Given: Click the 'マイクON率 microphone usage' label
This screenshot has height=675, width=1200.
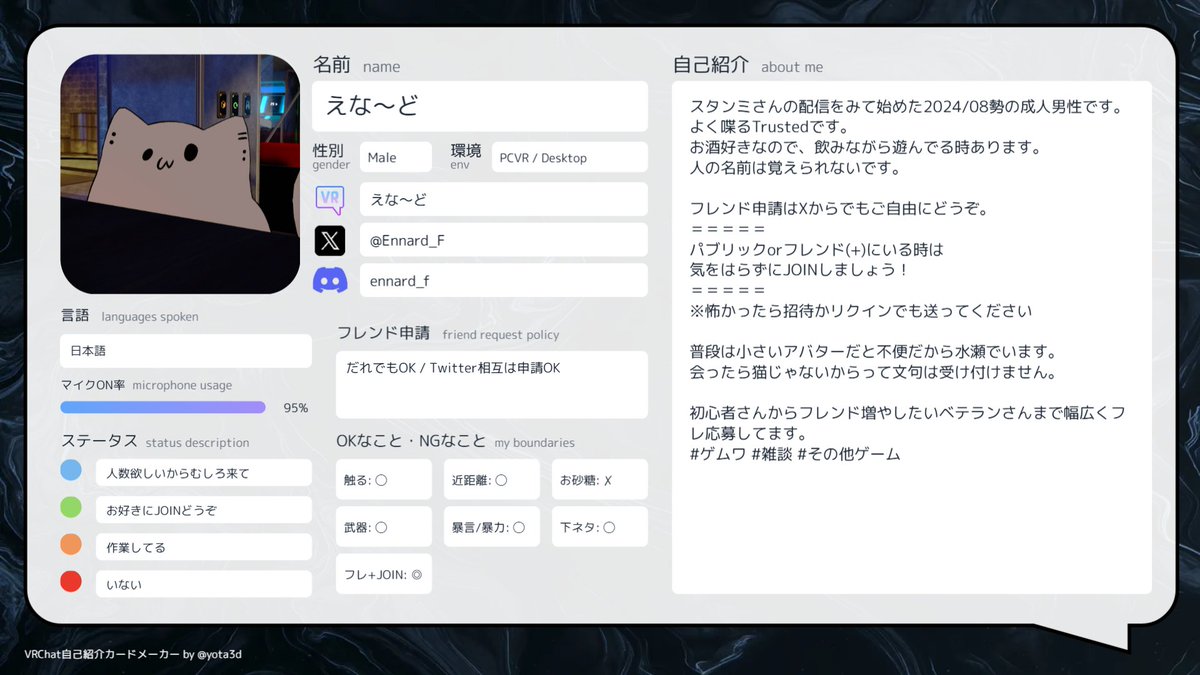Looking at the screenshot, I should click(x=146, y=385).
